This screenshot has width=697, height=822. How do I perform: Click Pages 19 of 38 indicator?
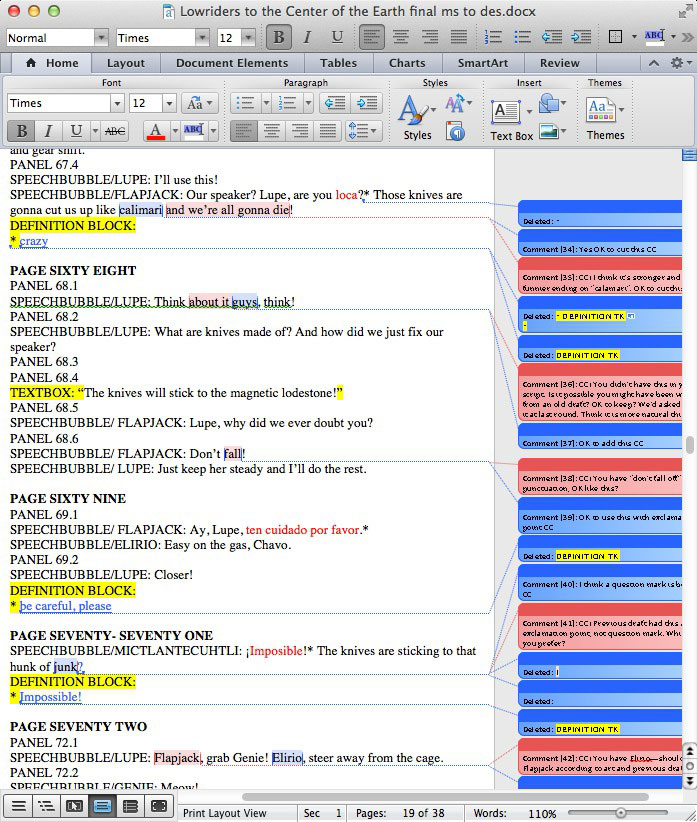400,813
